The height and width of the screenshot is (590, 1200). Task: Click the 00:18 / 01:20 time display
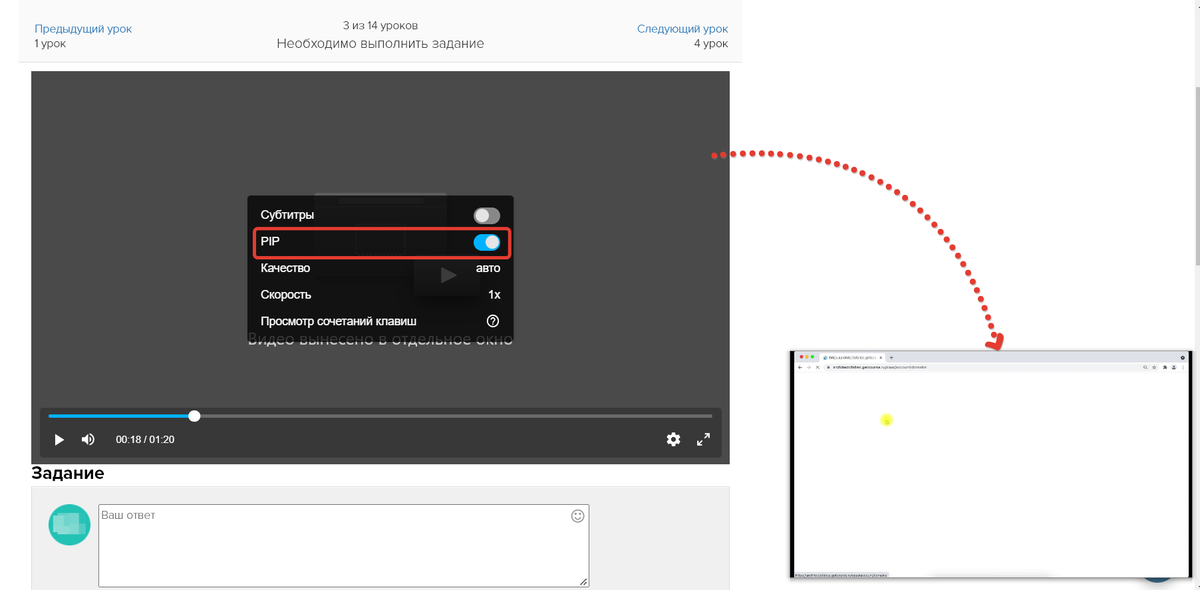click(145, 439)
